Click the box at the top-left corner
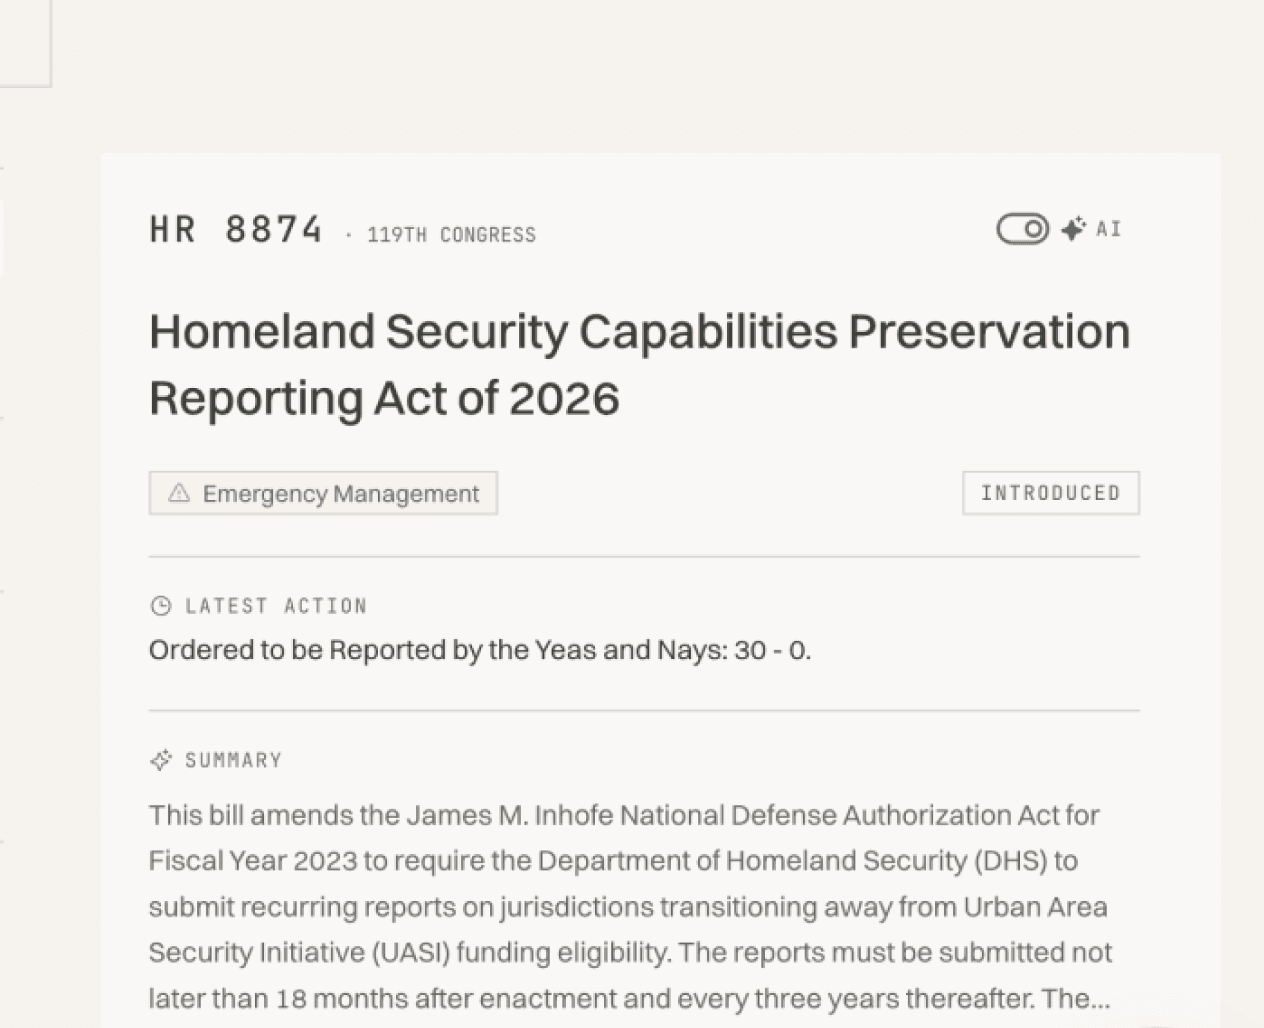 [x=25, y=43]
